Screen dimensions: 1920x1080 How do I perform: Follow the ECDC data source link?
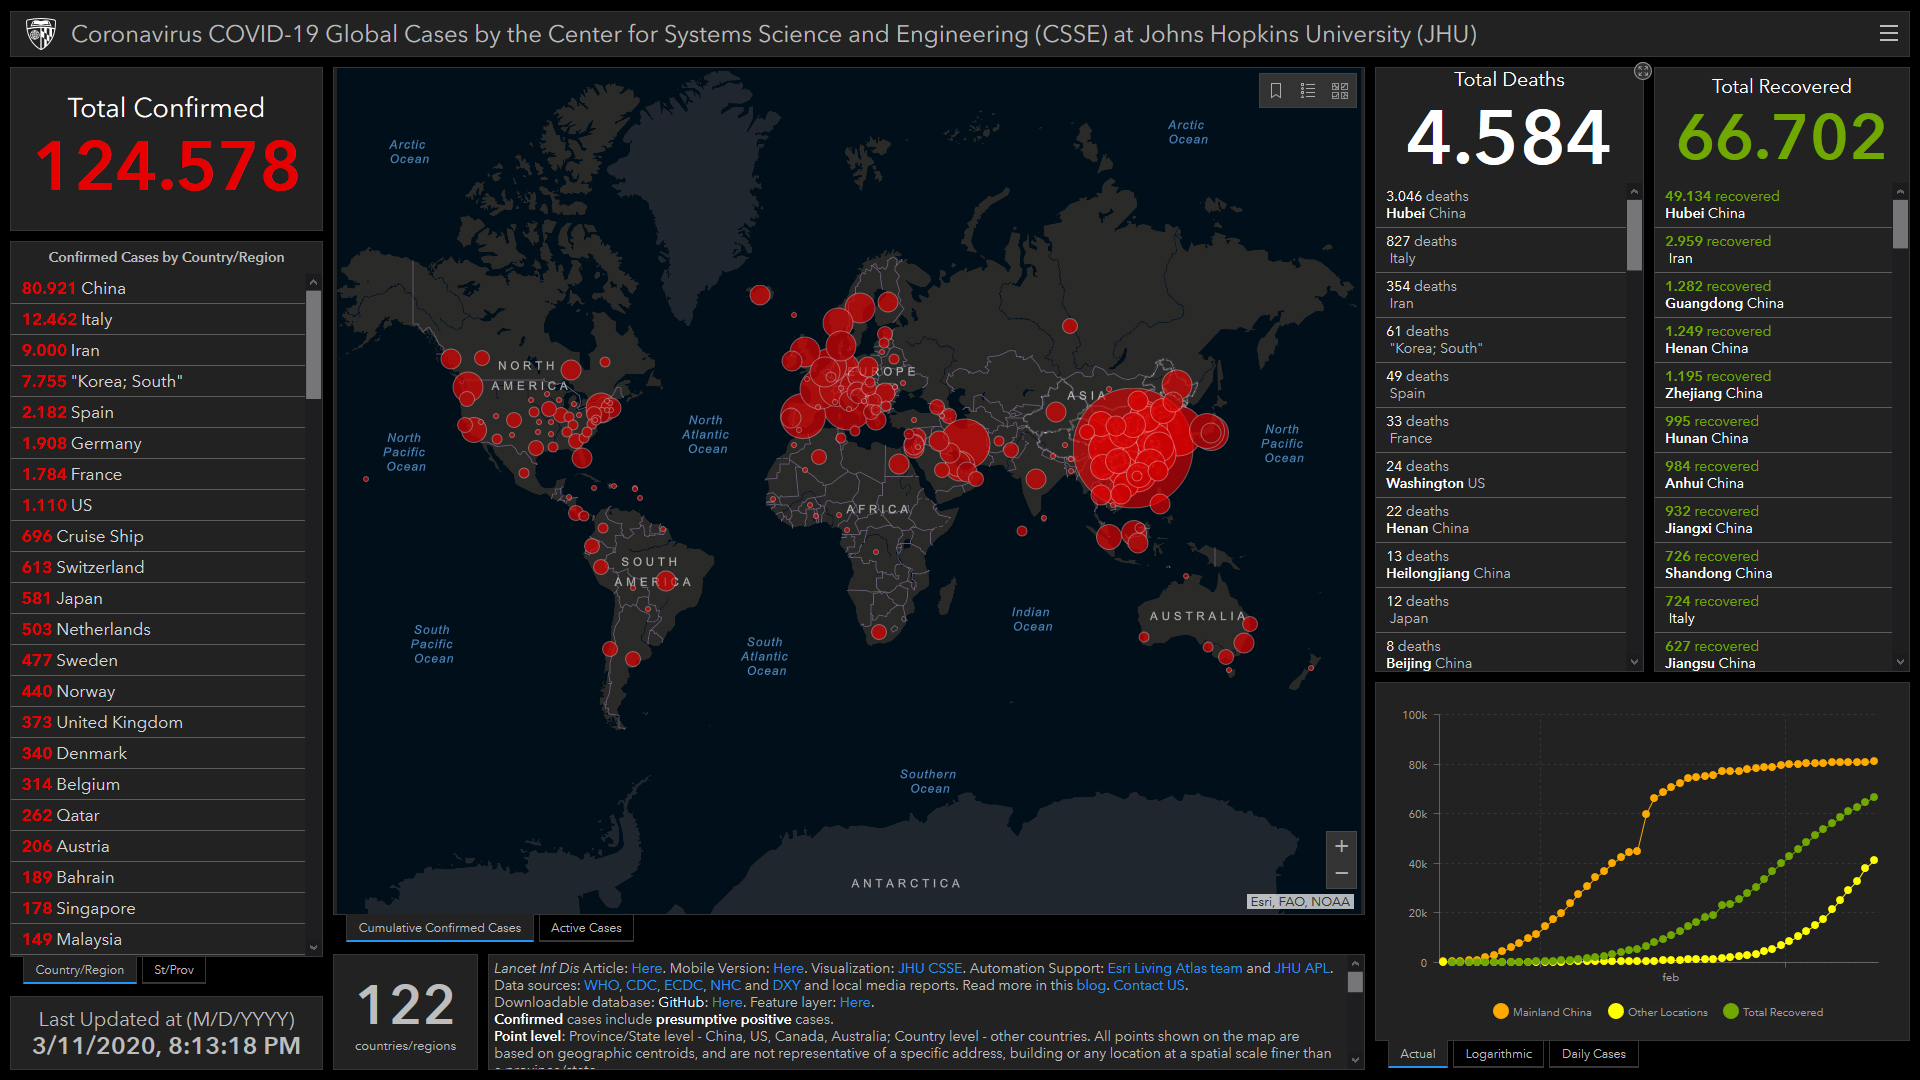pos(683,985)
